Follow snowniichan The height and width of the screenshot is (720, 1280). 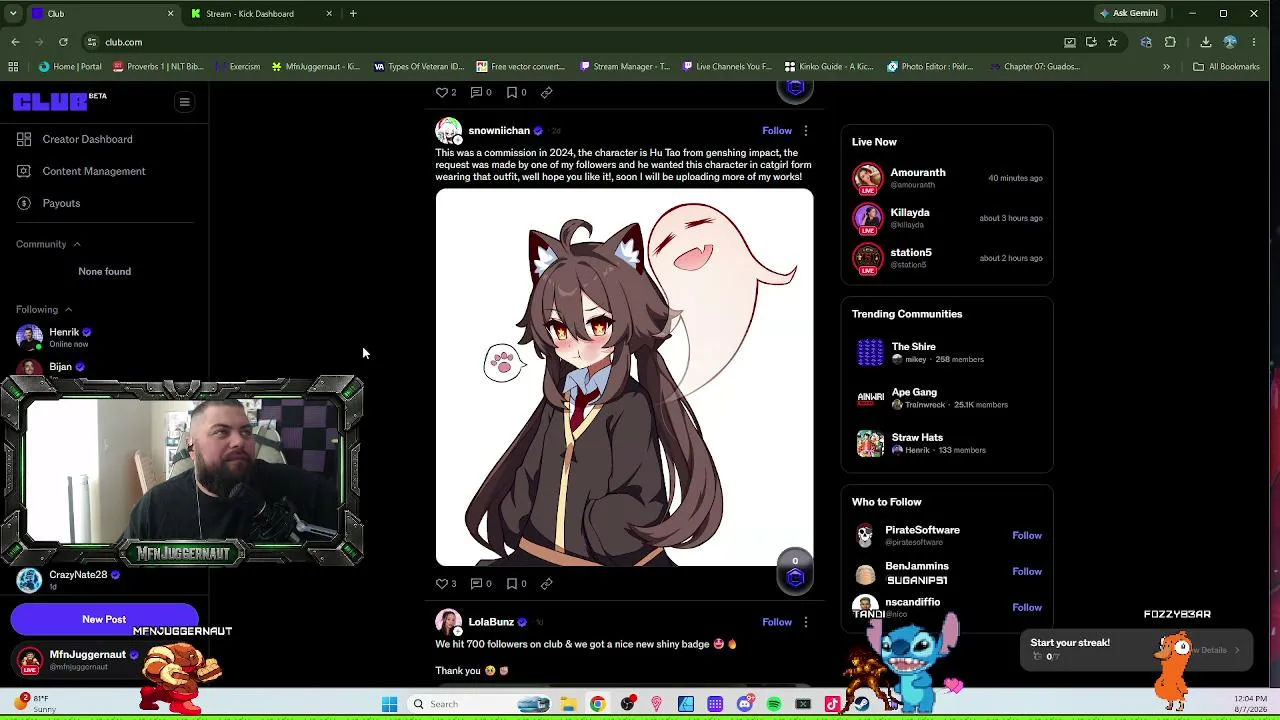777,131
